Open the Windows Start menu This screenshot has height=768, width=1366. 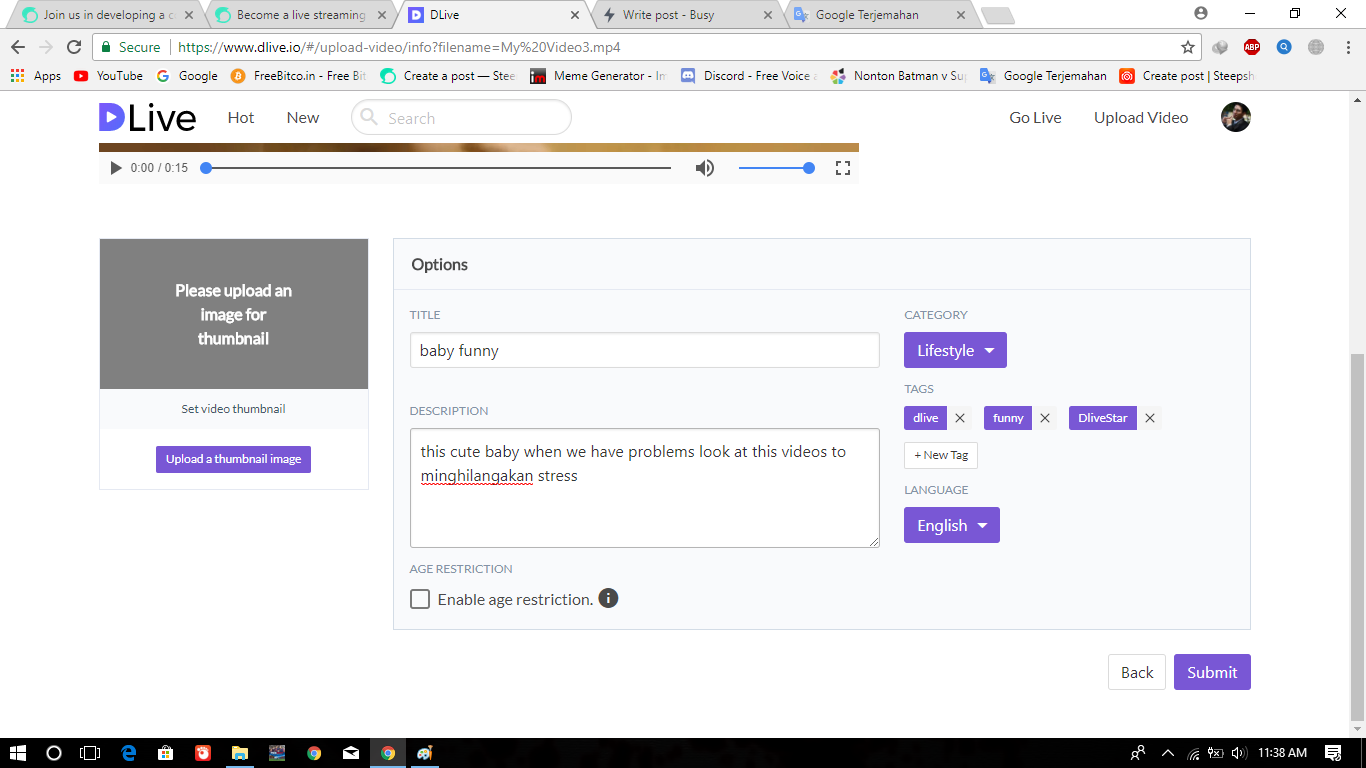pos(18,753)
